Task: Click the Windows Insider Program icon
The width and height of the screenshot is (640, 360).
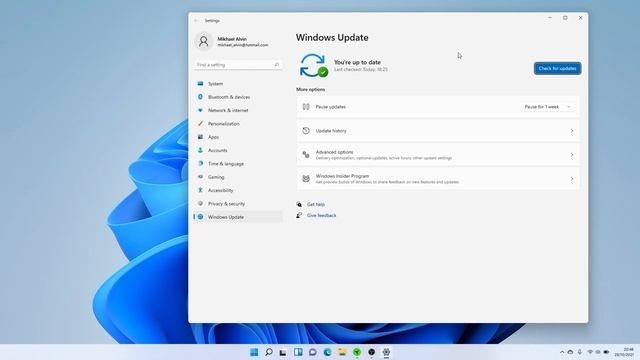Action: point(306,179)
